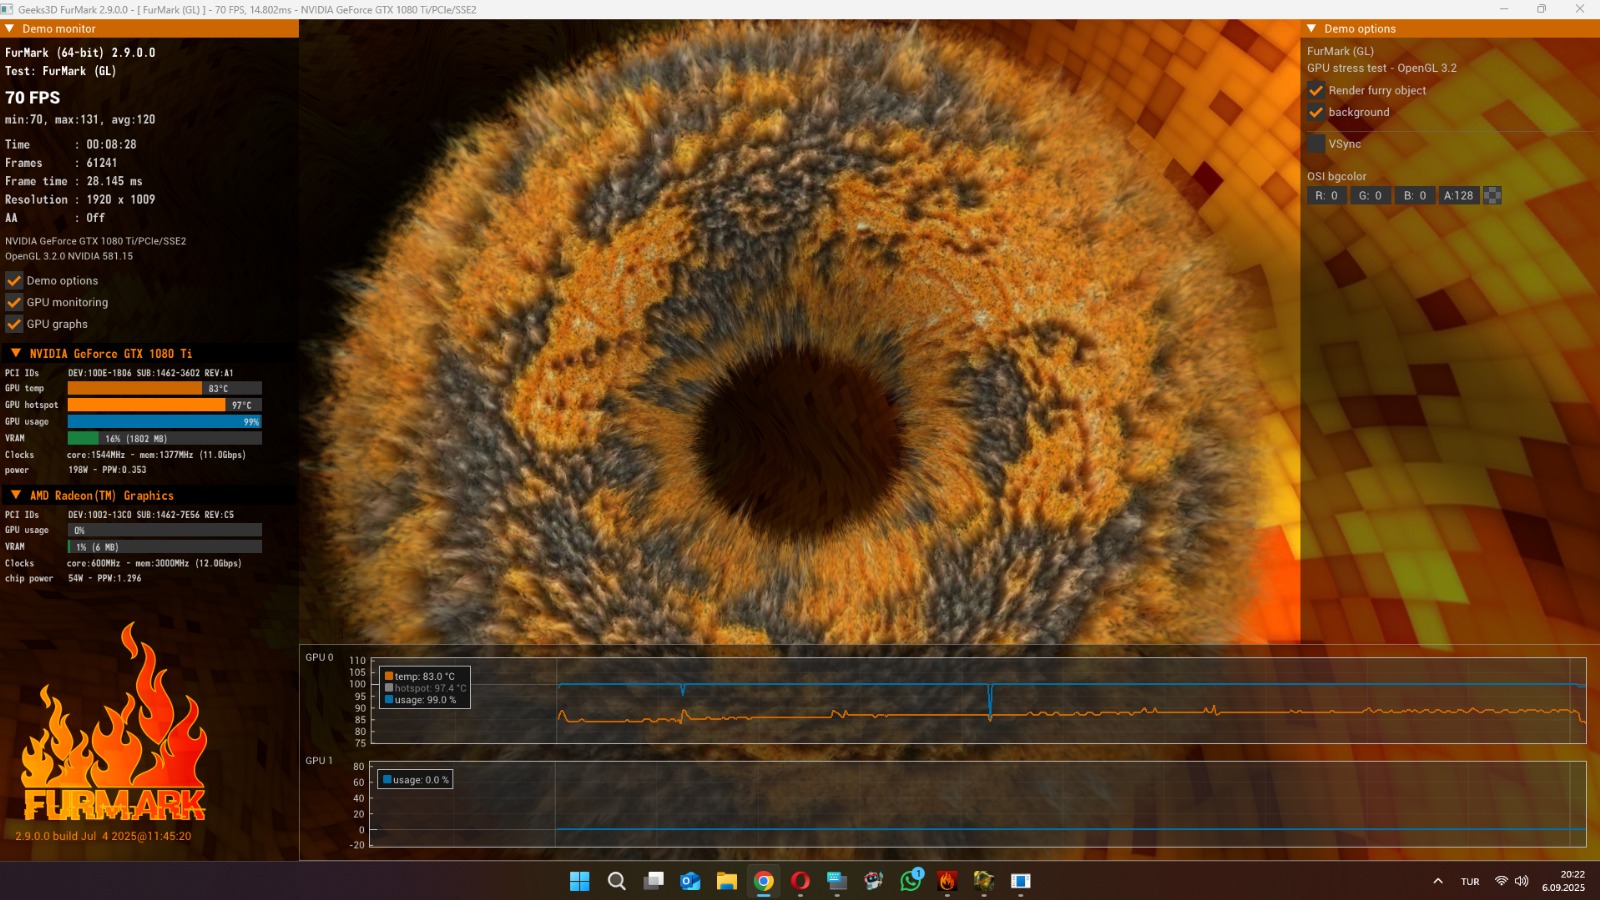Click the Frame time 28.145 ms line
Image resolution: width=1600 pixels, height=900 pixels.
point(74,181)
